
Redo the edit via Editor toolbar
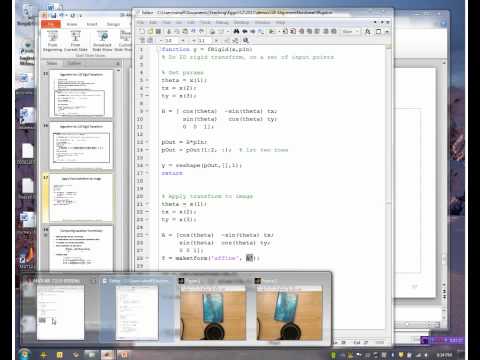pyautogui.click(x=201, y=31)
